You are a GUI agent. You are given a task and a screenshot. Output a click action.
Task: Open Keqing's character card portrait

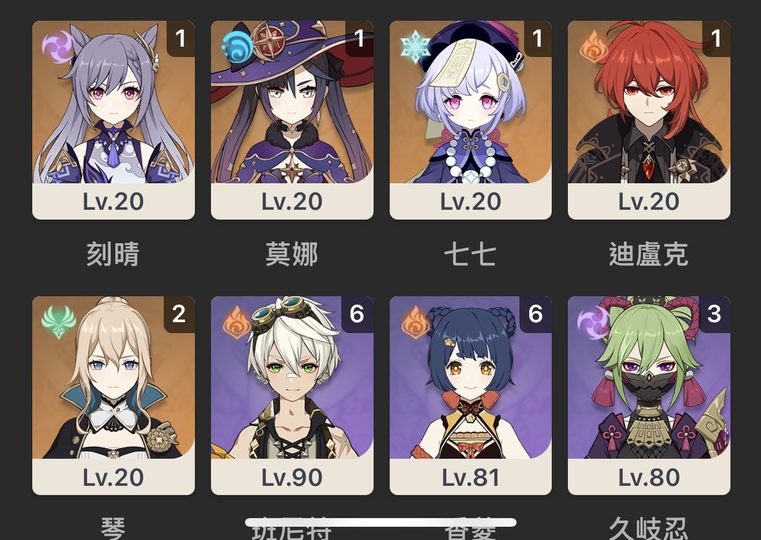113,120
